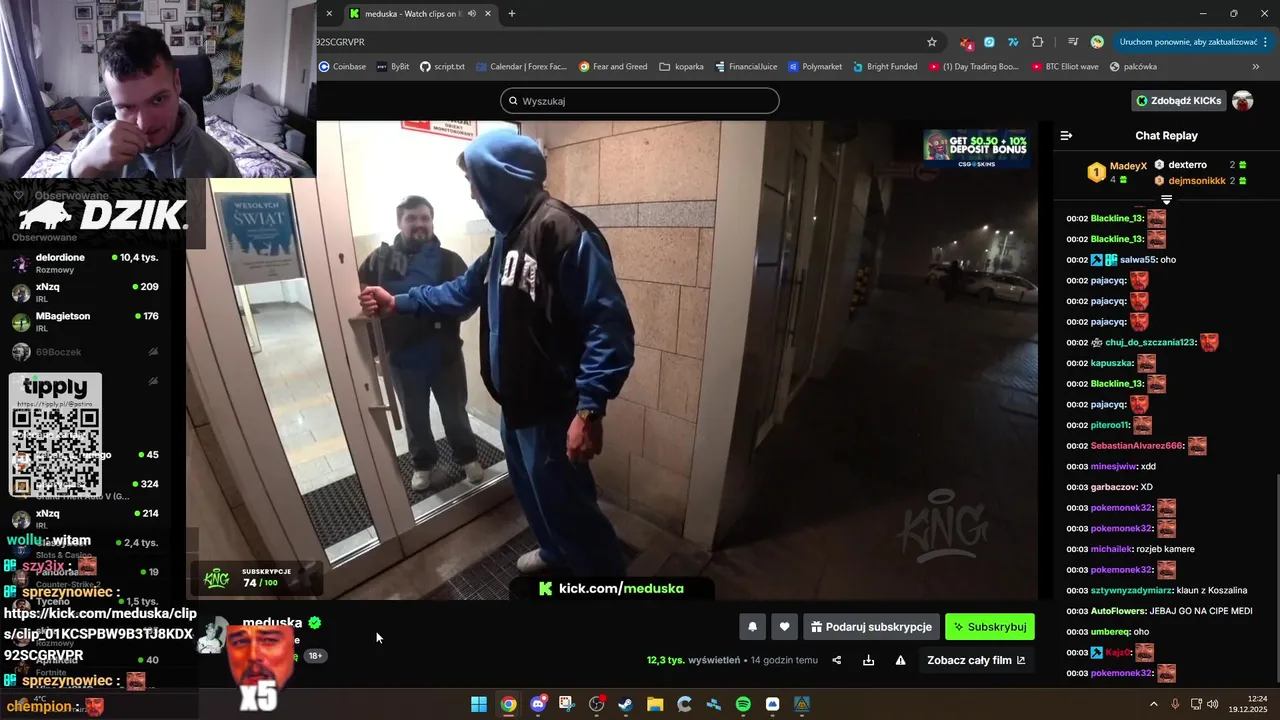The width and height of the screenshot is (1280, 720).
Task: Open the script.txt GitHub bookmark
Action: coord(442,67)
